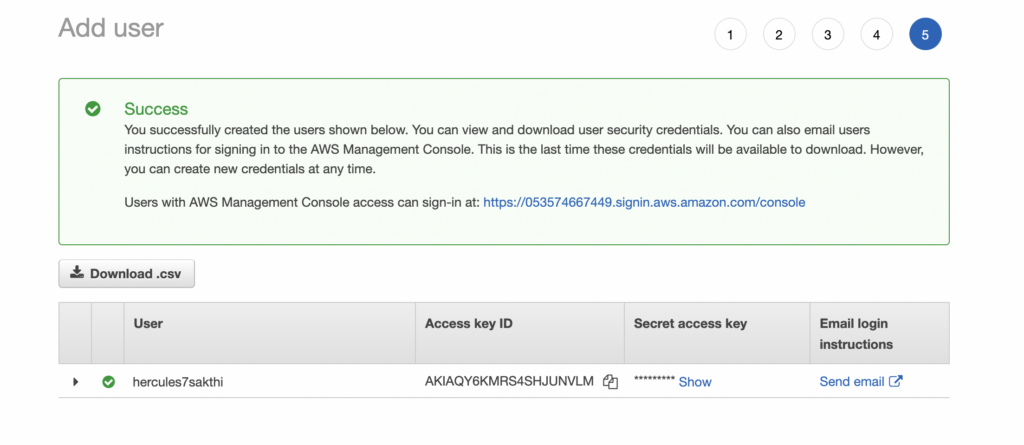
Task: Show the secret access key
Action: click(x=695, y=382)
